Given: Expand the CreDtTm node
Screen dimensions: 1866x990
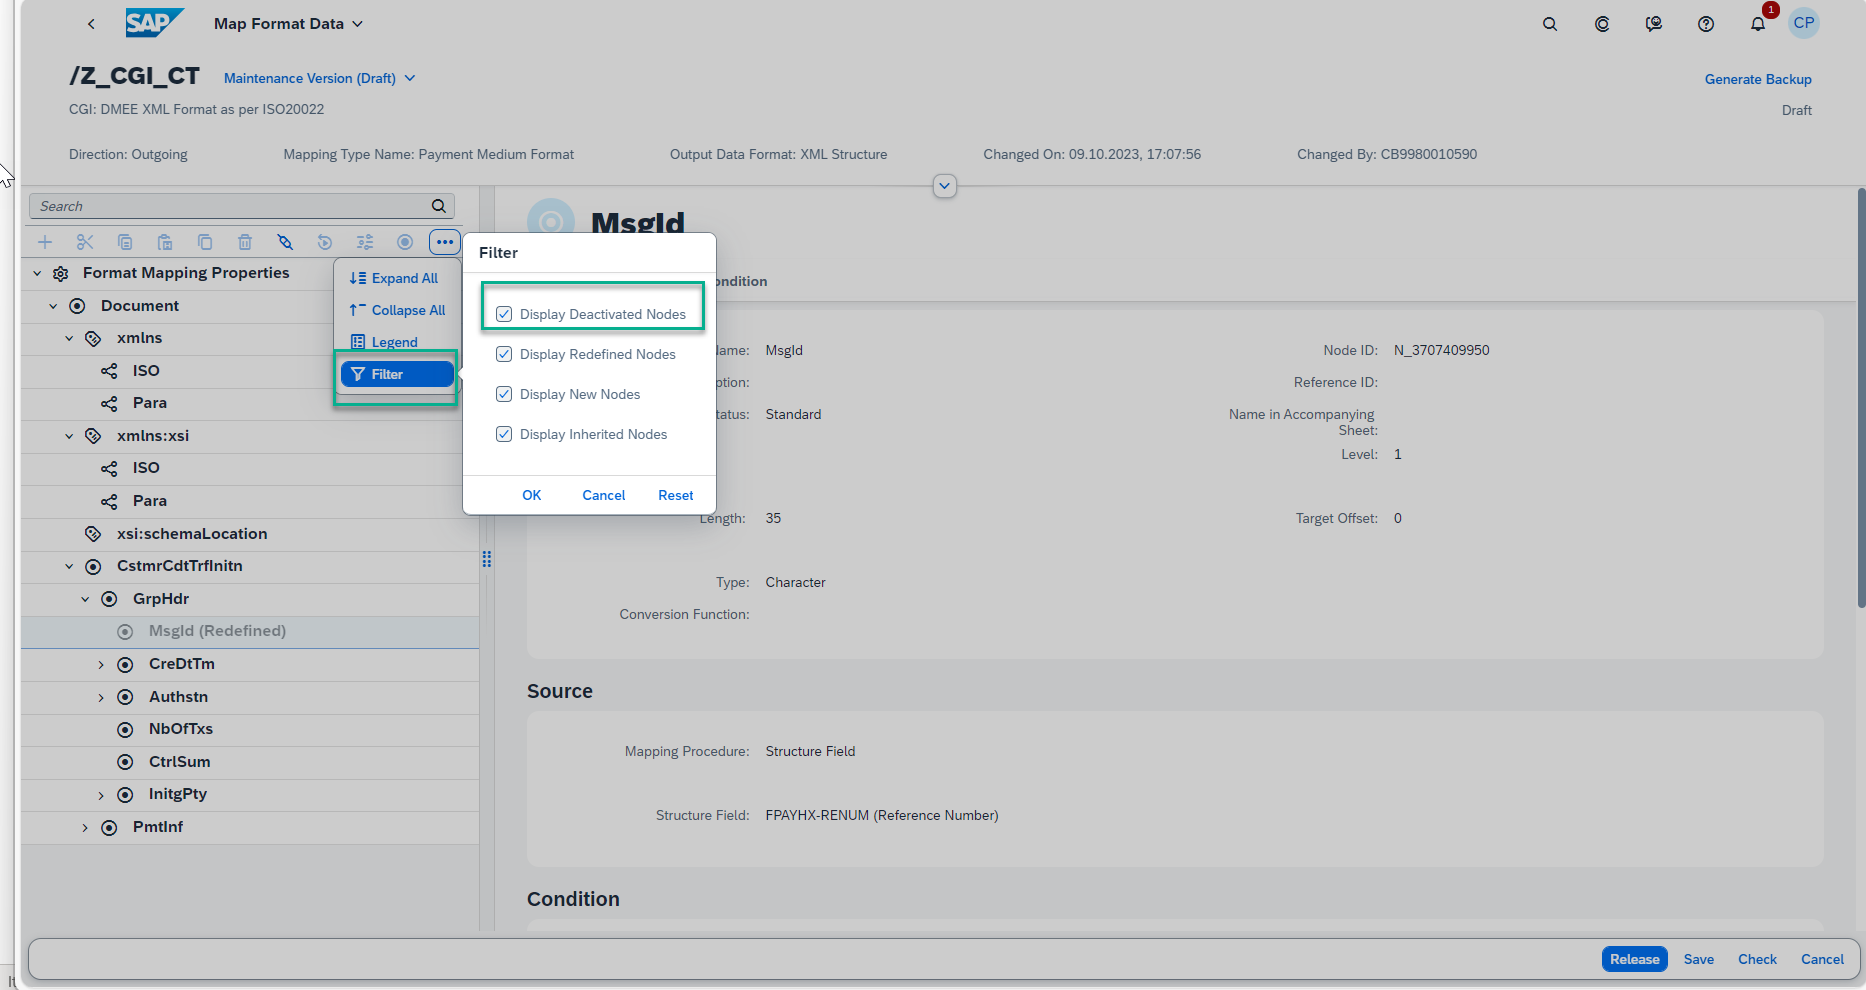Looking at the screenshot, I should pyautogui.click(x=101, y=664).
